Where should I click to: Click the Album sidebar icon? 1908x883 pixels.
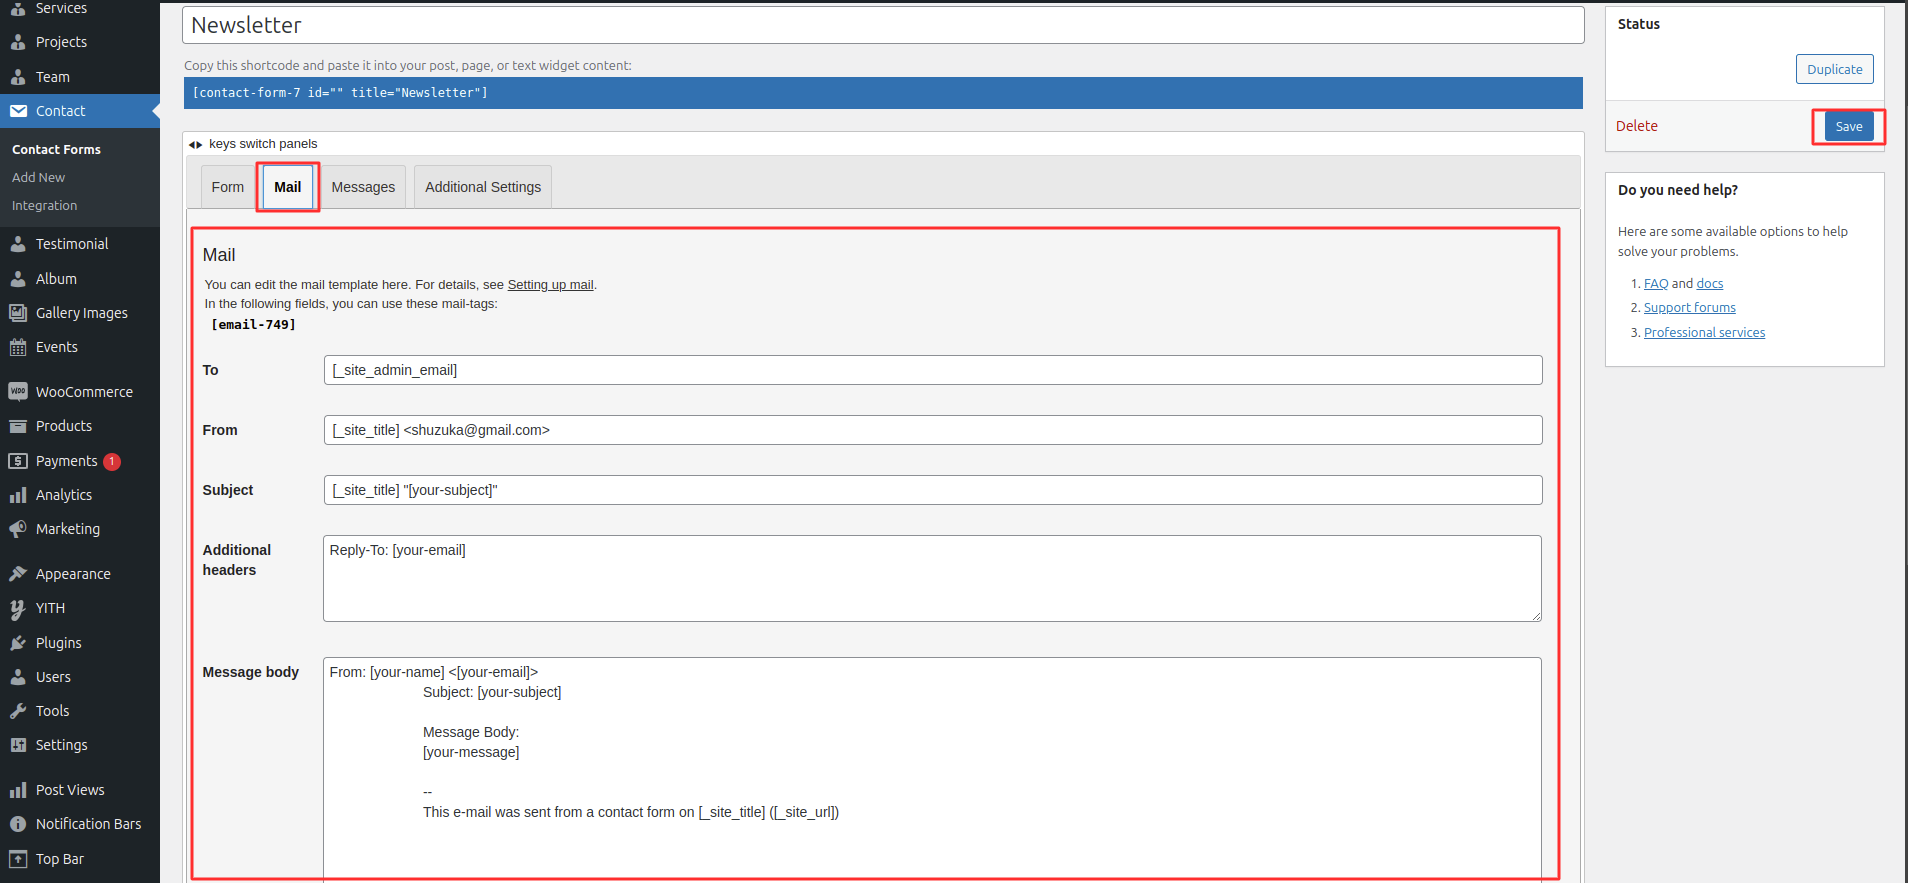pyautogui.click(x=18, y=279)
